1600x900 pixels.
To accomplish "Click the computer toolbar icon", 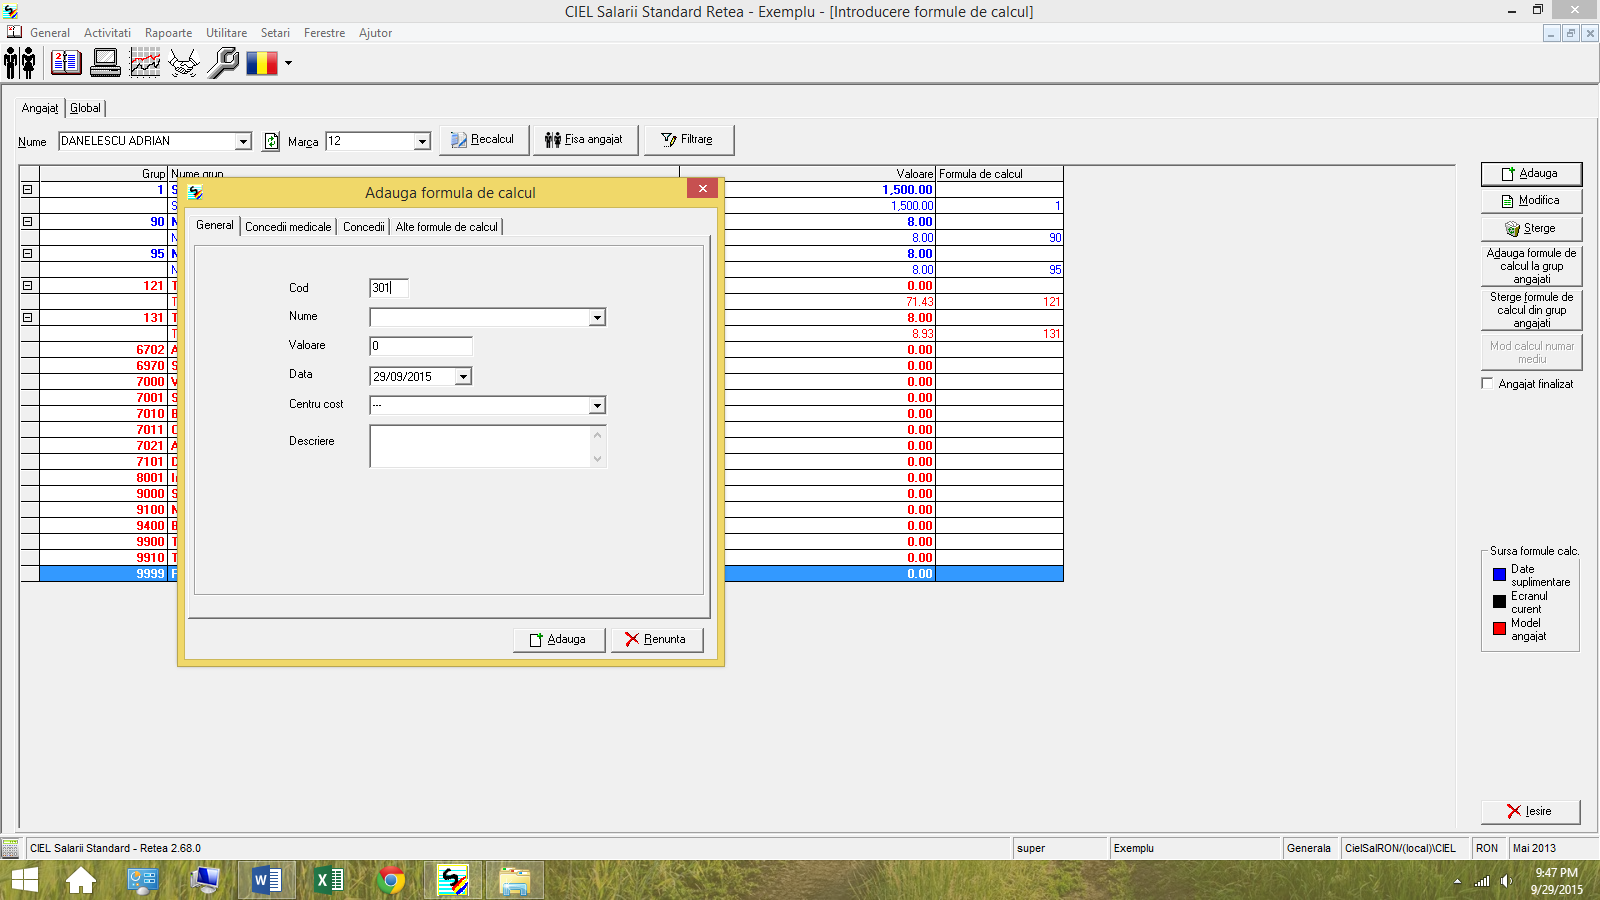I will [105, 63].
